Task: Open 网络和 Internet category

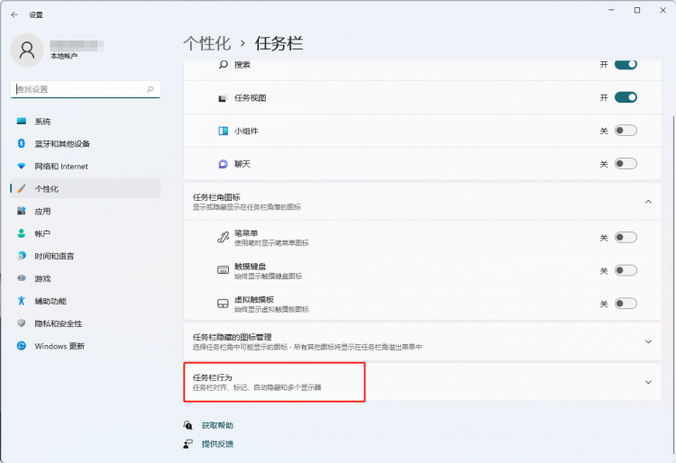Action: click(85, 166)
